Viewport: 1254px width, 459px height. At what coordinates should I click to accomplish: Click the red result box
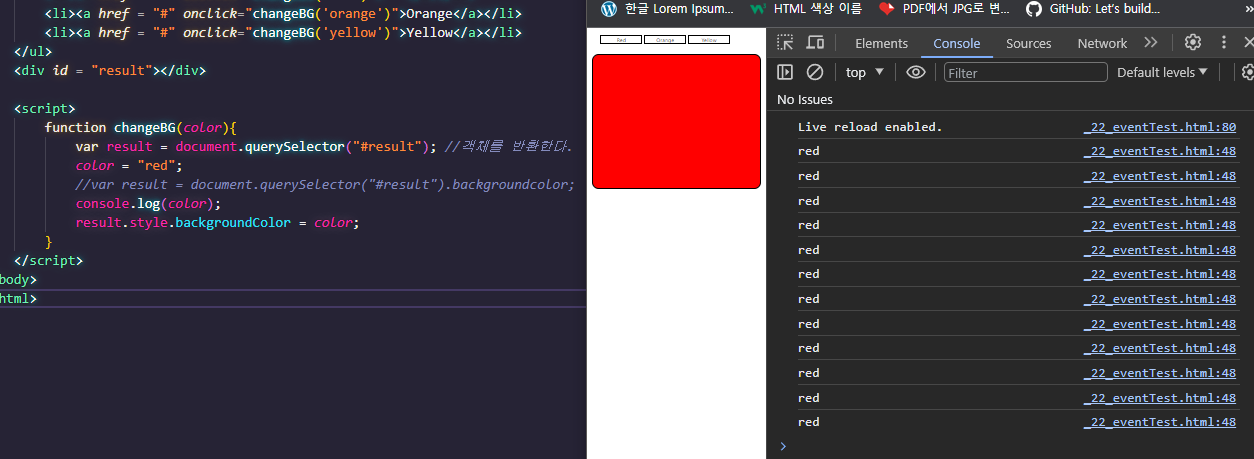pos(676,121)
